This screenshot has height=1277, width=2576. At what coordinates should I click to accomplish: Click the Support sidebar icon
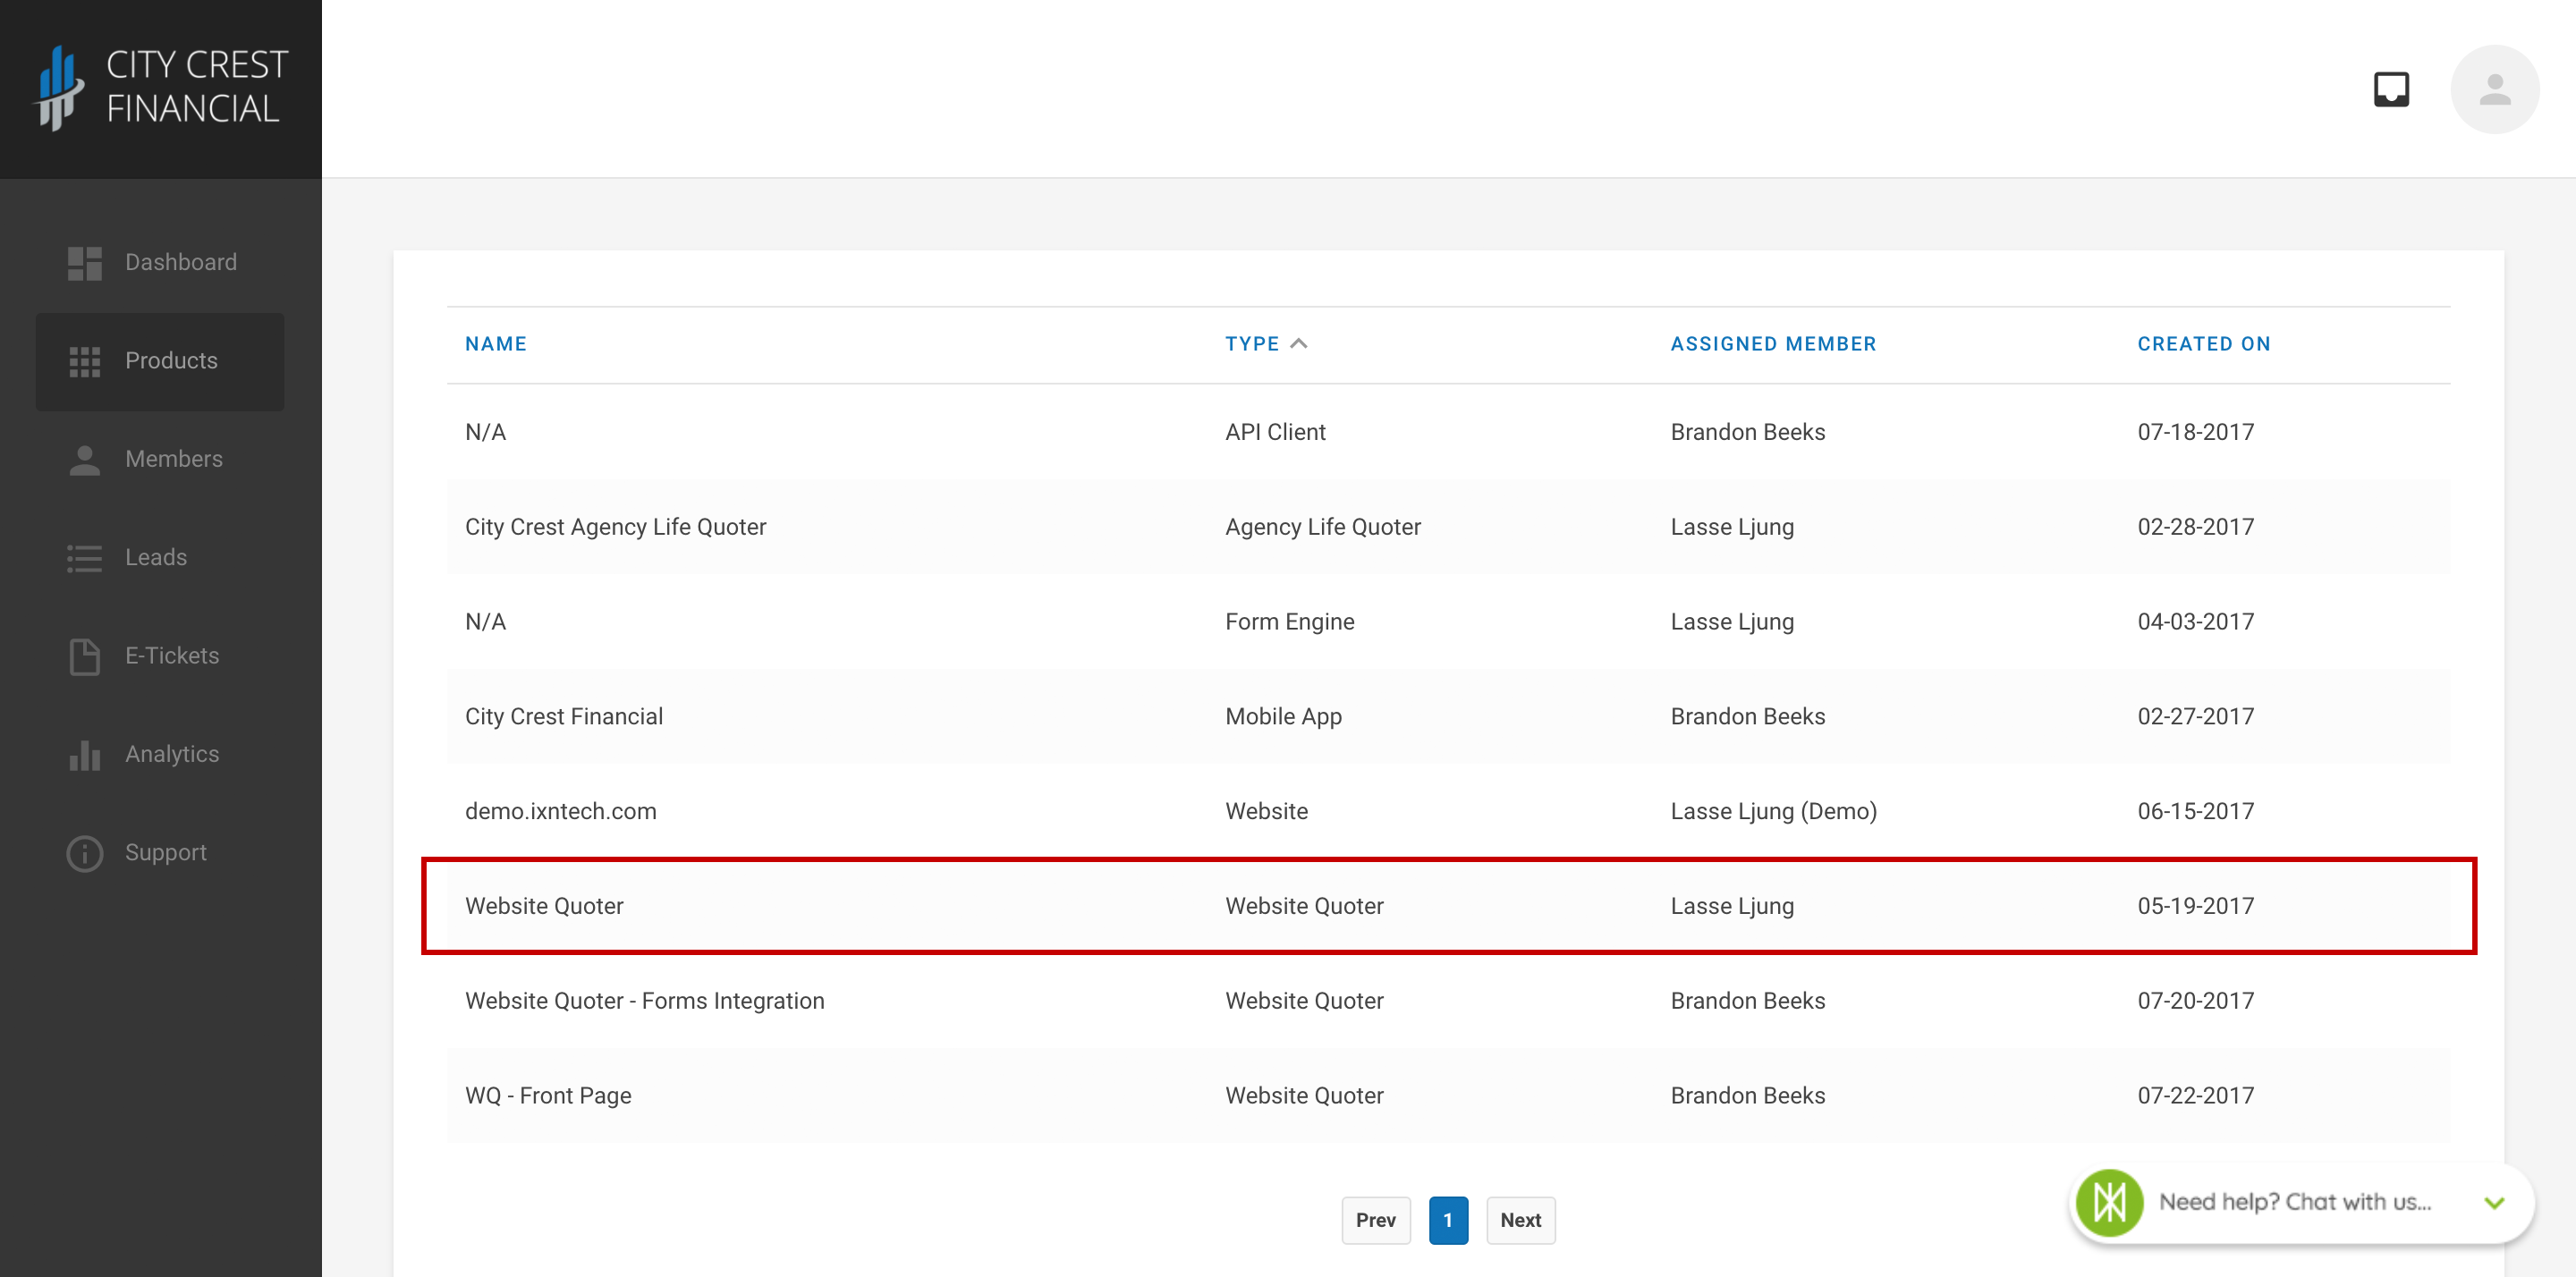[x=84, y=853]
